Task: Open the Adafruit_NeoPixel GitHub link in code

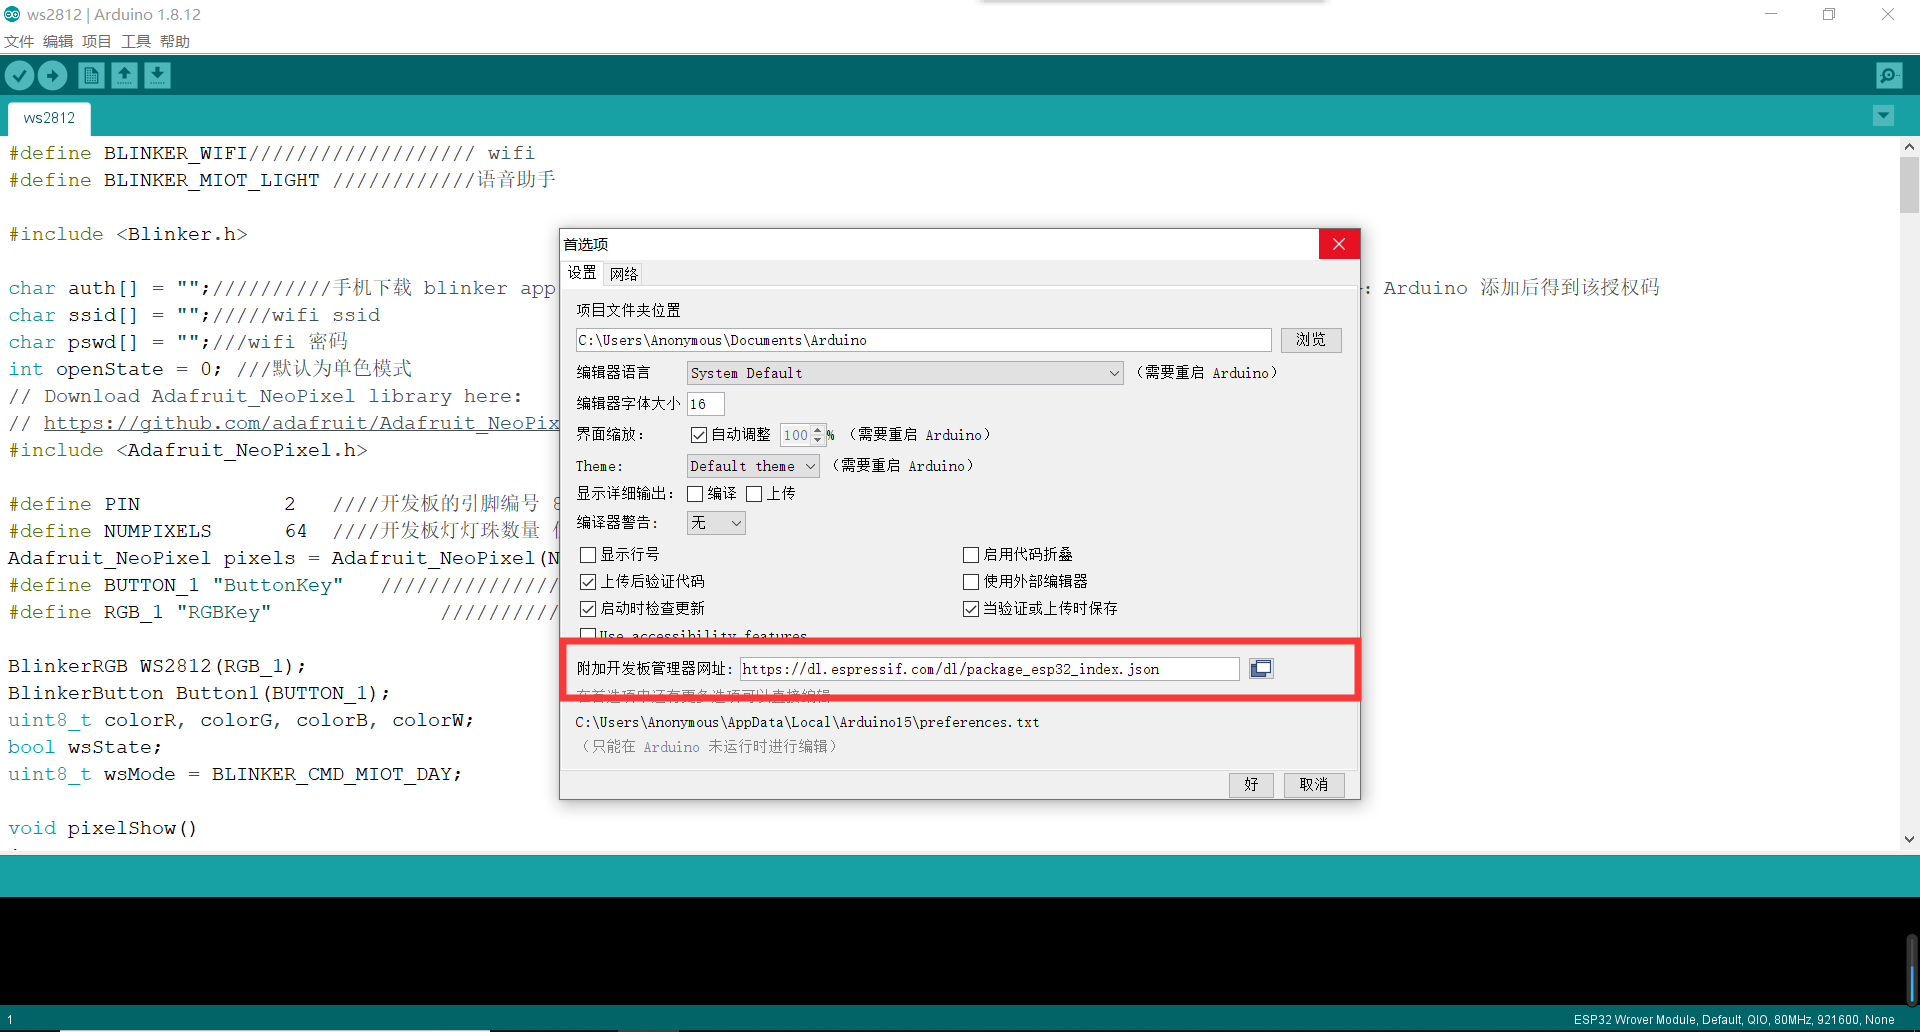Action: (x=301, y=423)
